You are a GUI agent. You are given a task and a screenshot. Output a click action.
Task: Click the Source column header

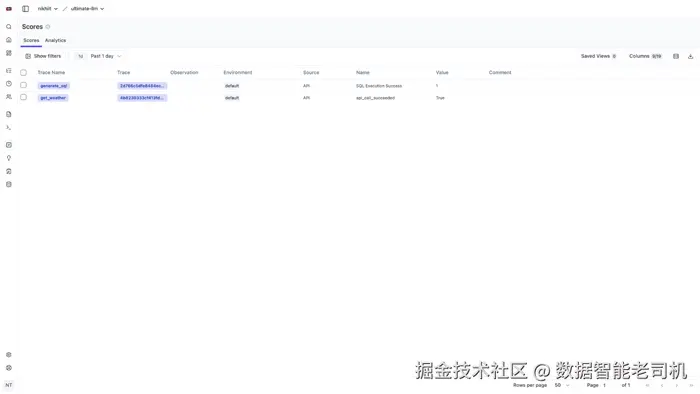point(311,72)
